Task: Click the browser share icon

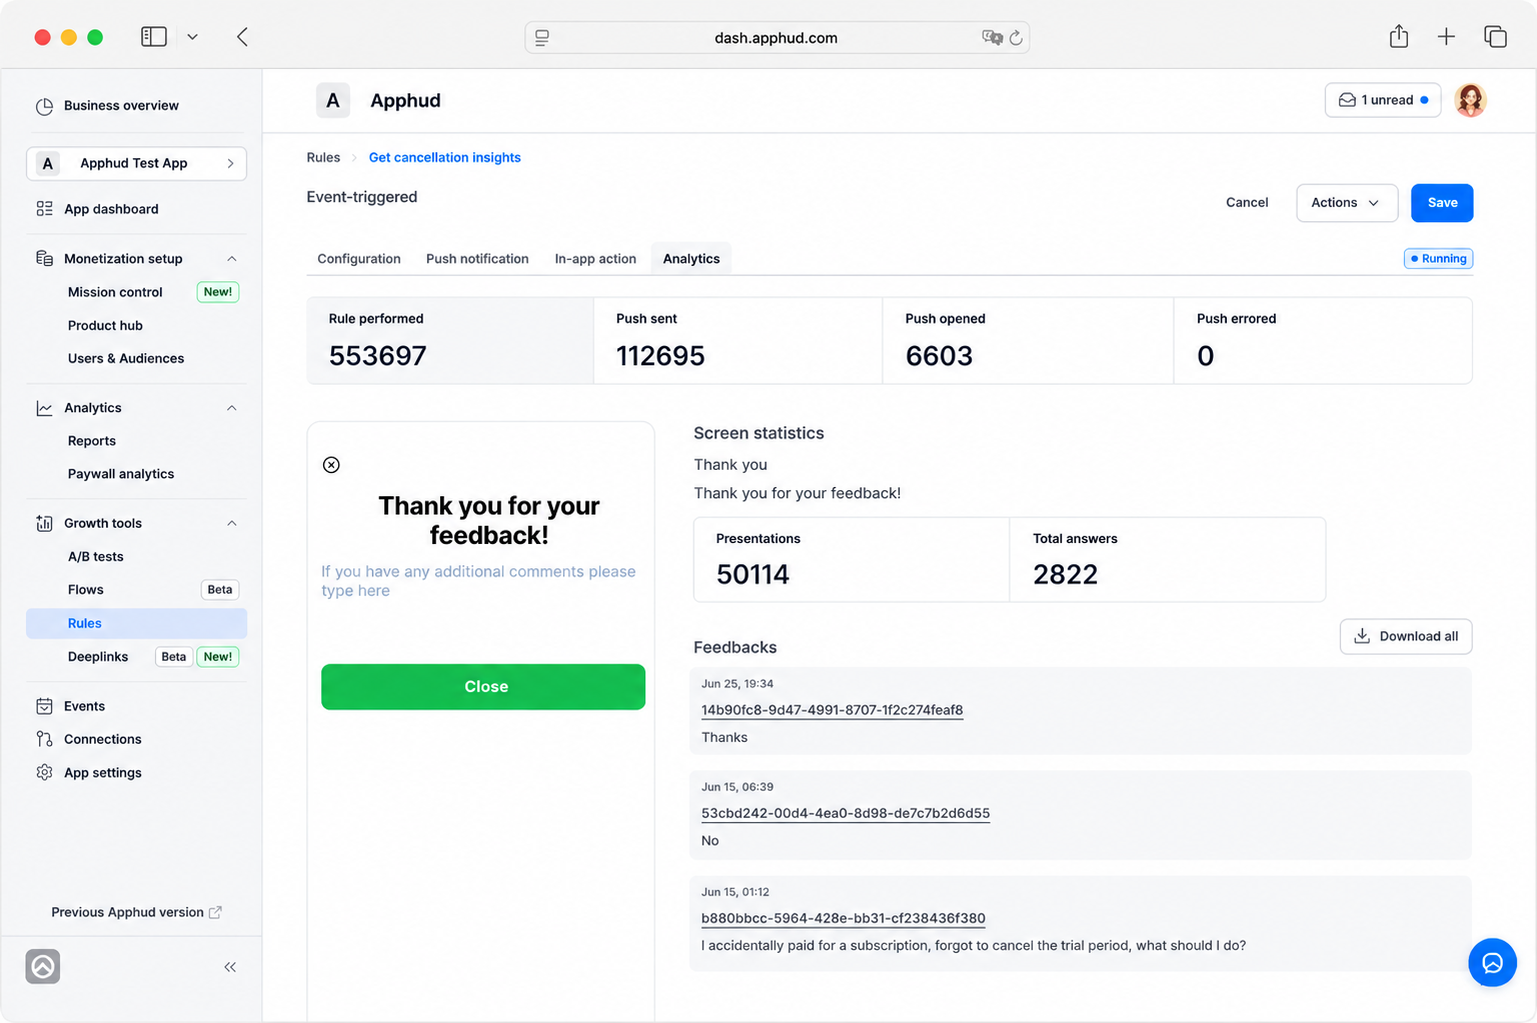Action: tap(1399, 37)
